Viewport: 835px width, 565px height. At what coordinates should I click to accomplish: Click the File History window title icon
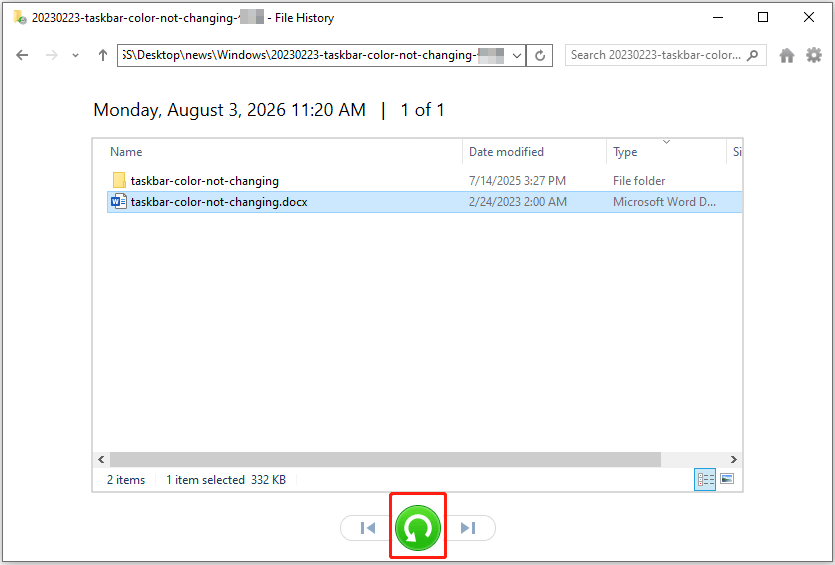(20, 17)
